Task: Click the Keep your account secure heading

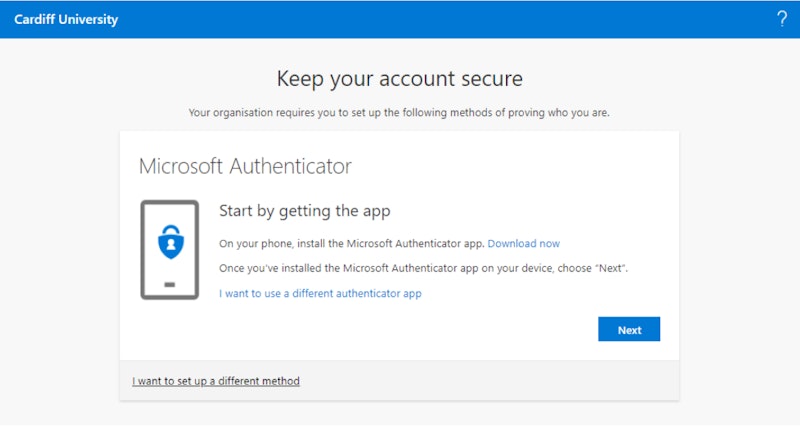Action: point(399,78)
